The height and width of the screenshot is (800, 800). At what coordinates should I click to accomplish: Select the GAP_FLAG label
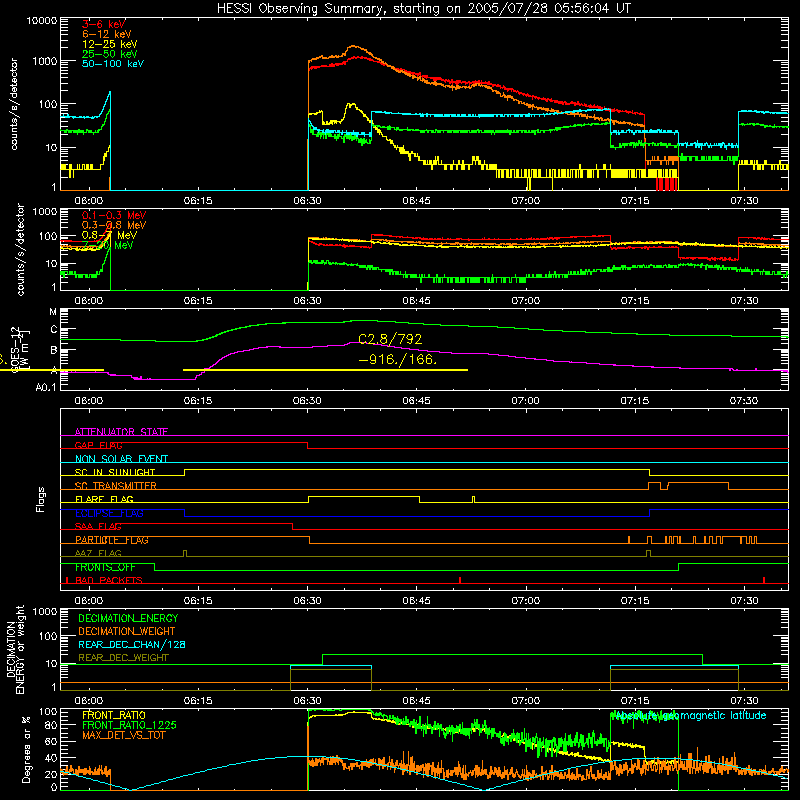tap(98, 445)
